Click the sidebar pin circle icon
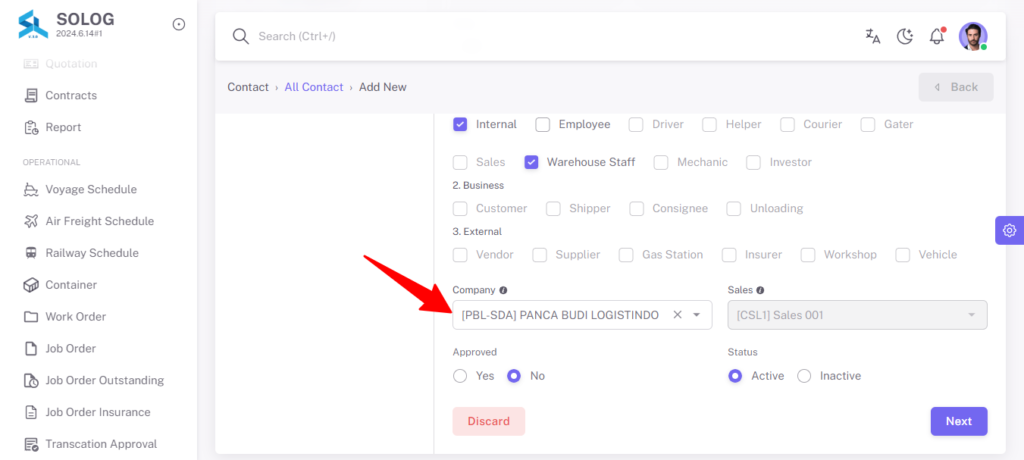 pos(178,24)
